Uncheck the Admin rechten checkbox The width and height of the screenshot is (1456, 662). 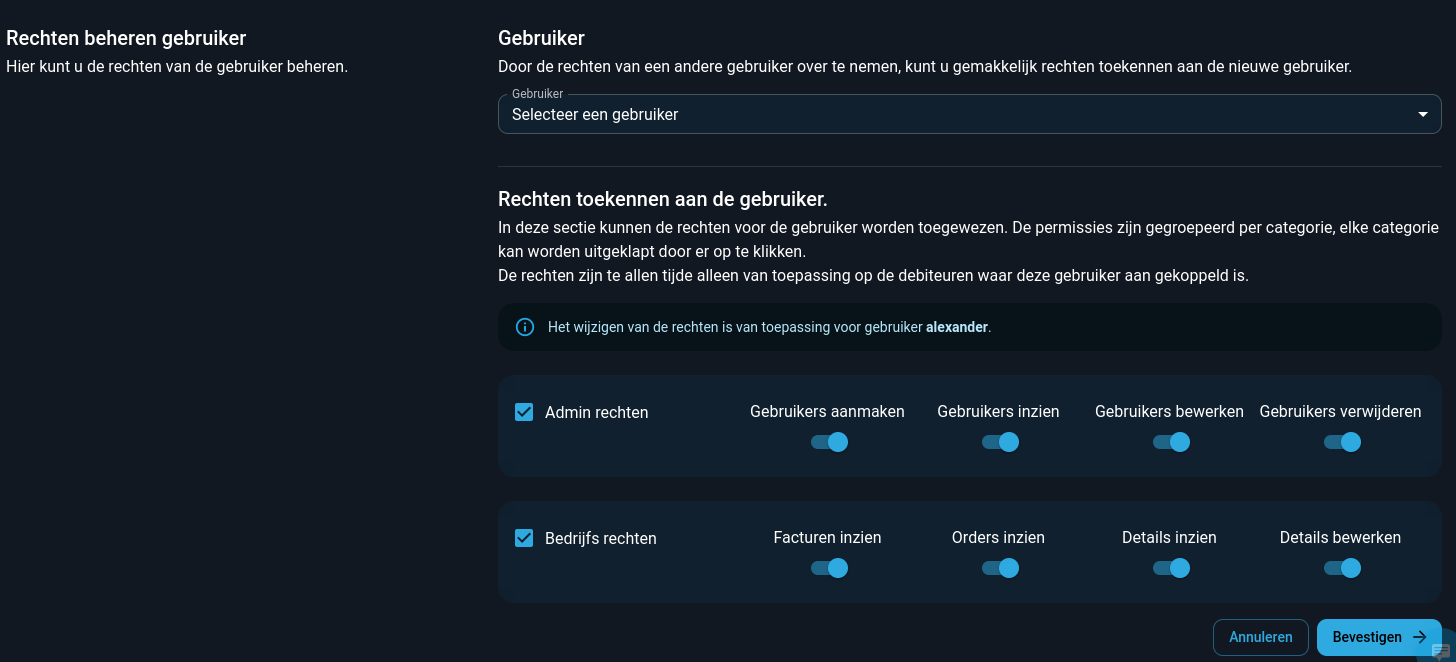524,412
